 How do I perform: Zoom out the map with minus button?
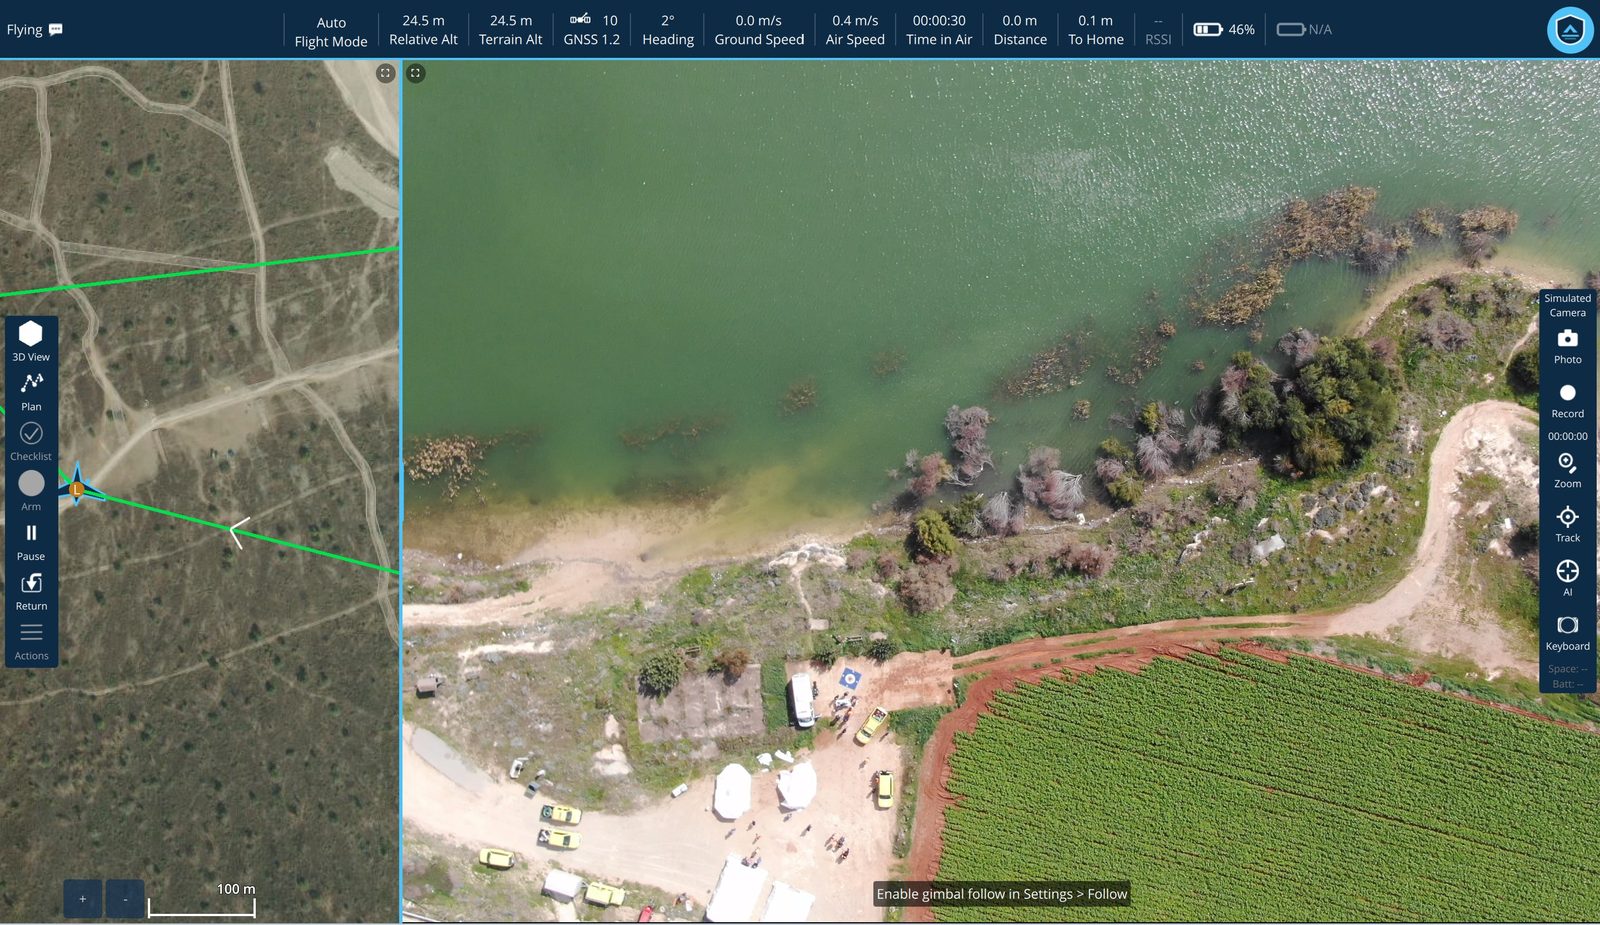click(x=125, y=899)
